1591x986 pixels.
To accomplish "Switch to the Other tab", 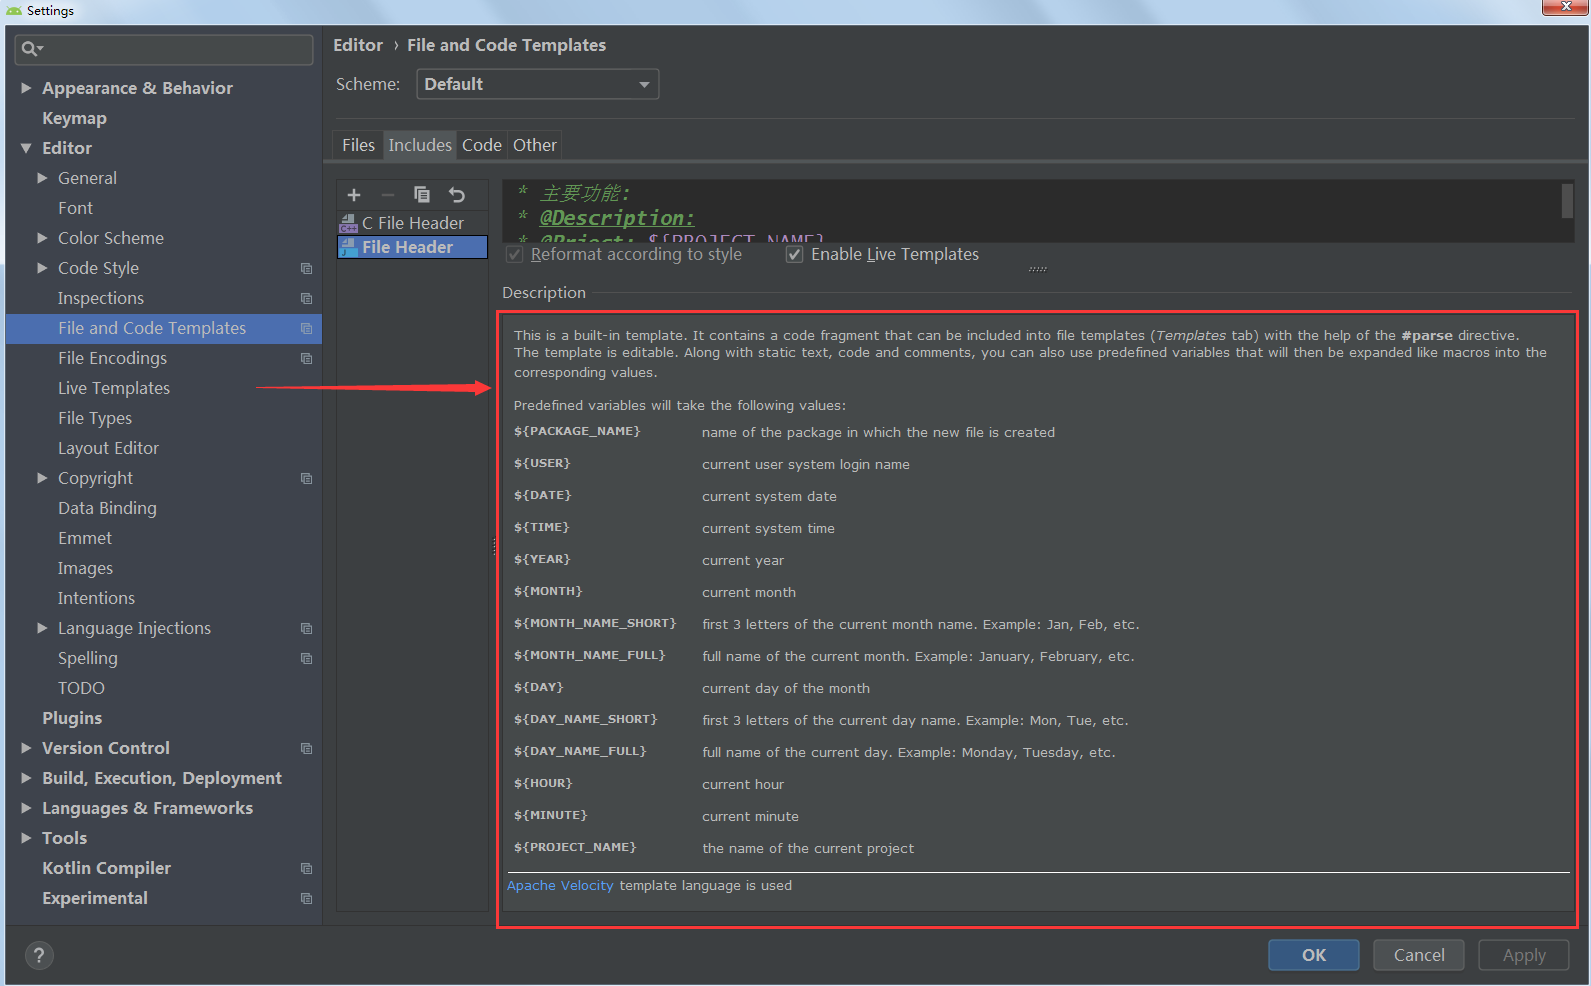I will (x=535, y=145).
